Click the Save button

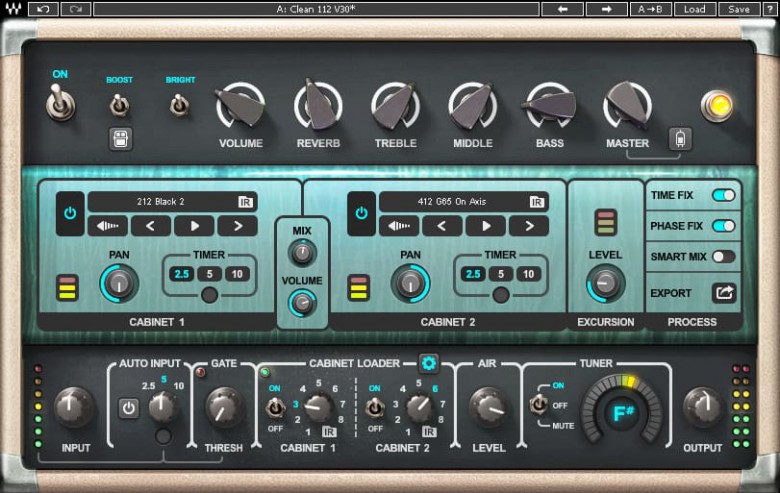point(739,9)
